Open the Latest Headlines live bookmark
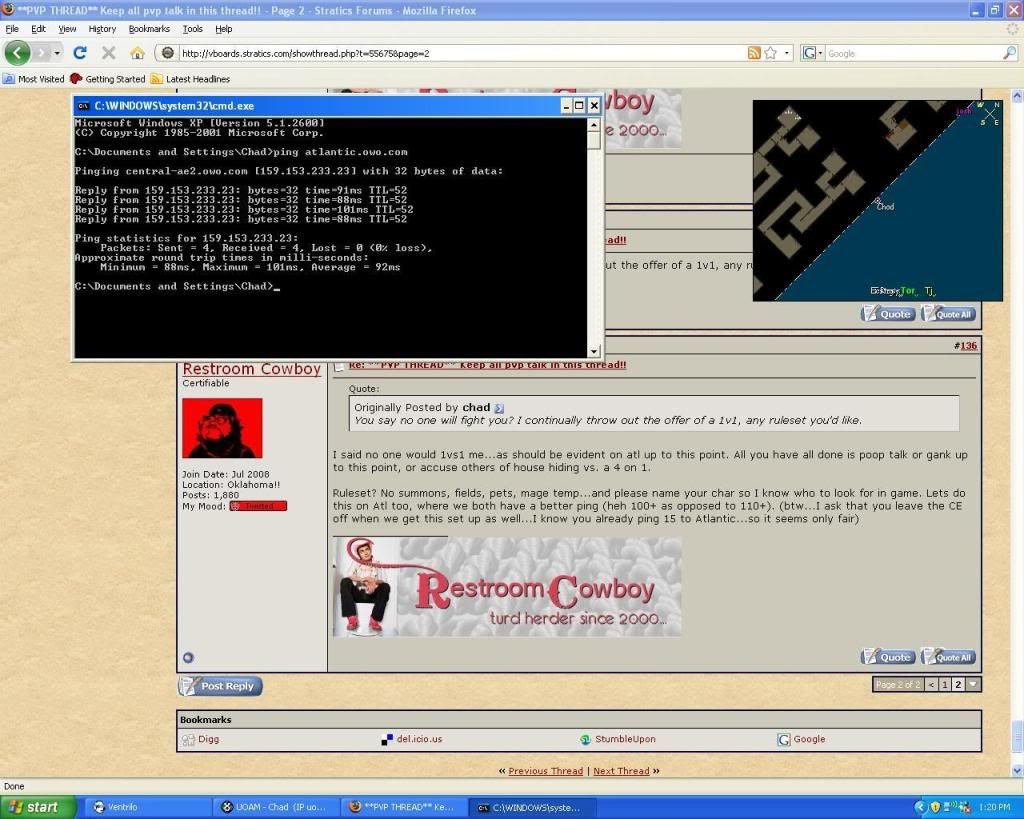Screen dimensions: 1024x819 pos(190,79)
